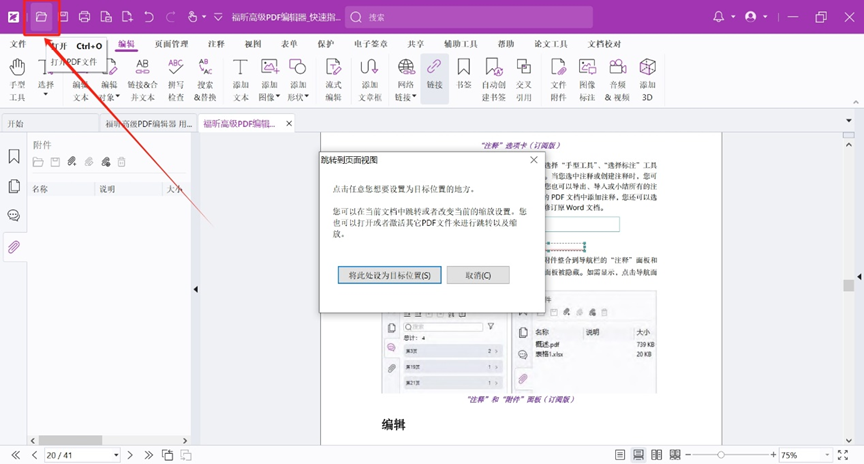Open Search & Replace (搜索&替换)
The height and width of the screenshot is (464, 864).
(x=205, y=80)
